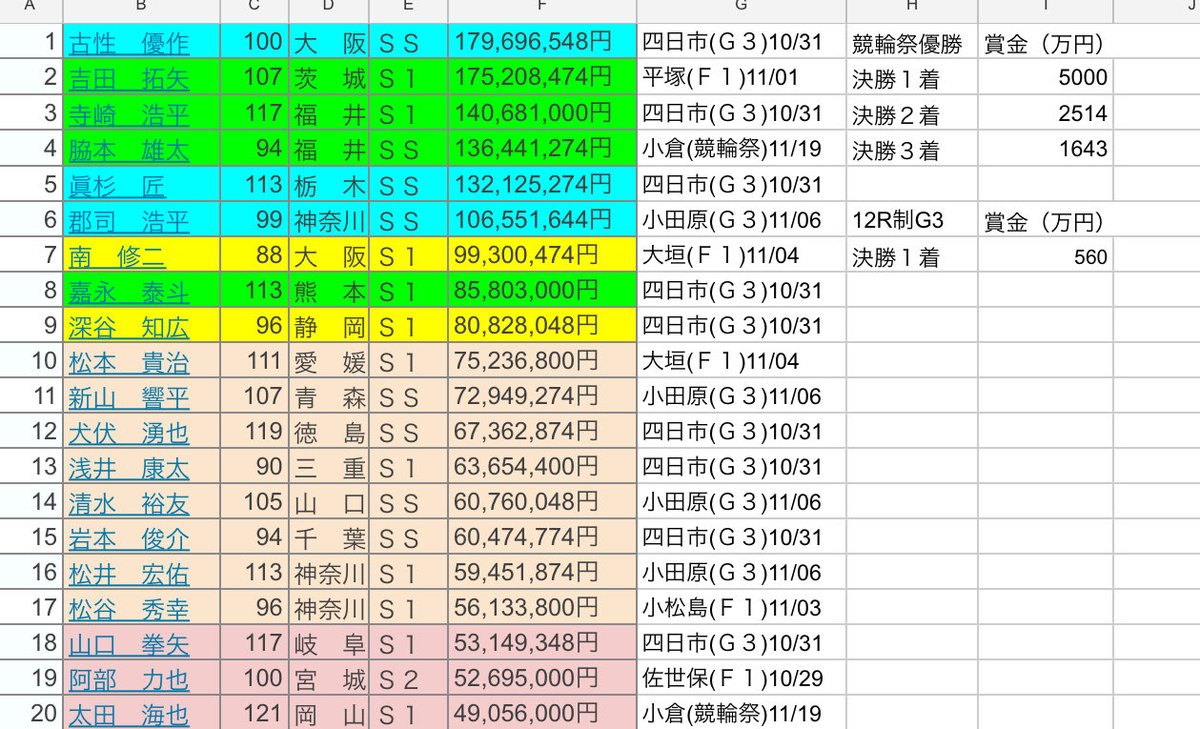This screenshot has height=729, width=1200.
Task: Select cell 熊 本 in row 8
Action: [328, 291]
